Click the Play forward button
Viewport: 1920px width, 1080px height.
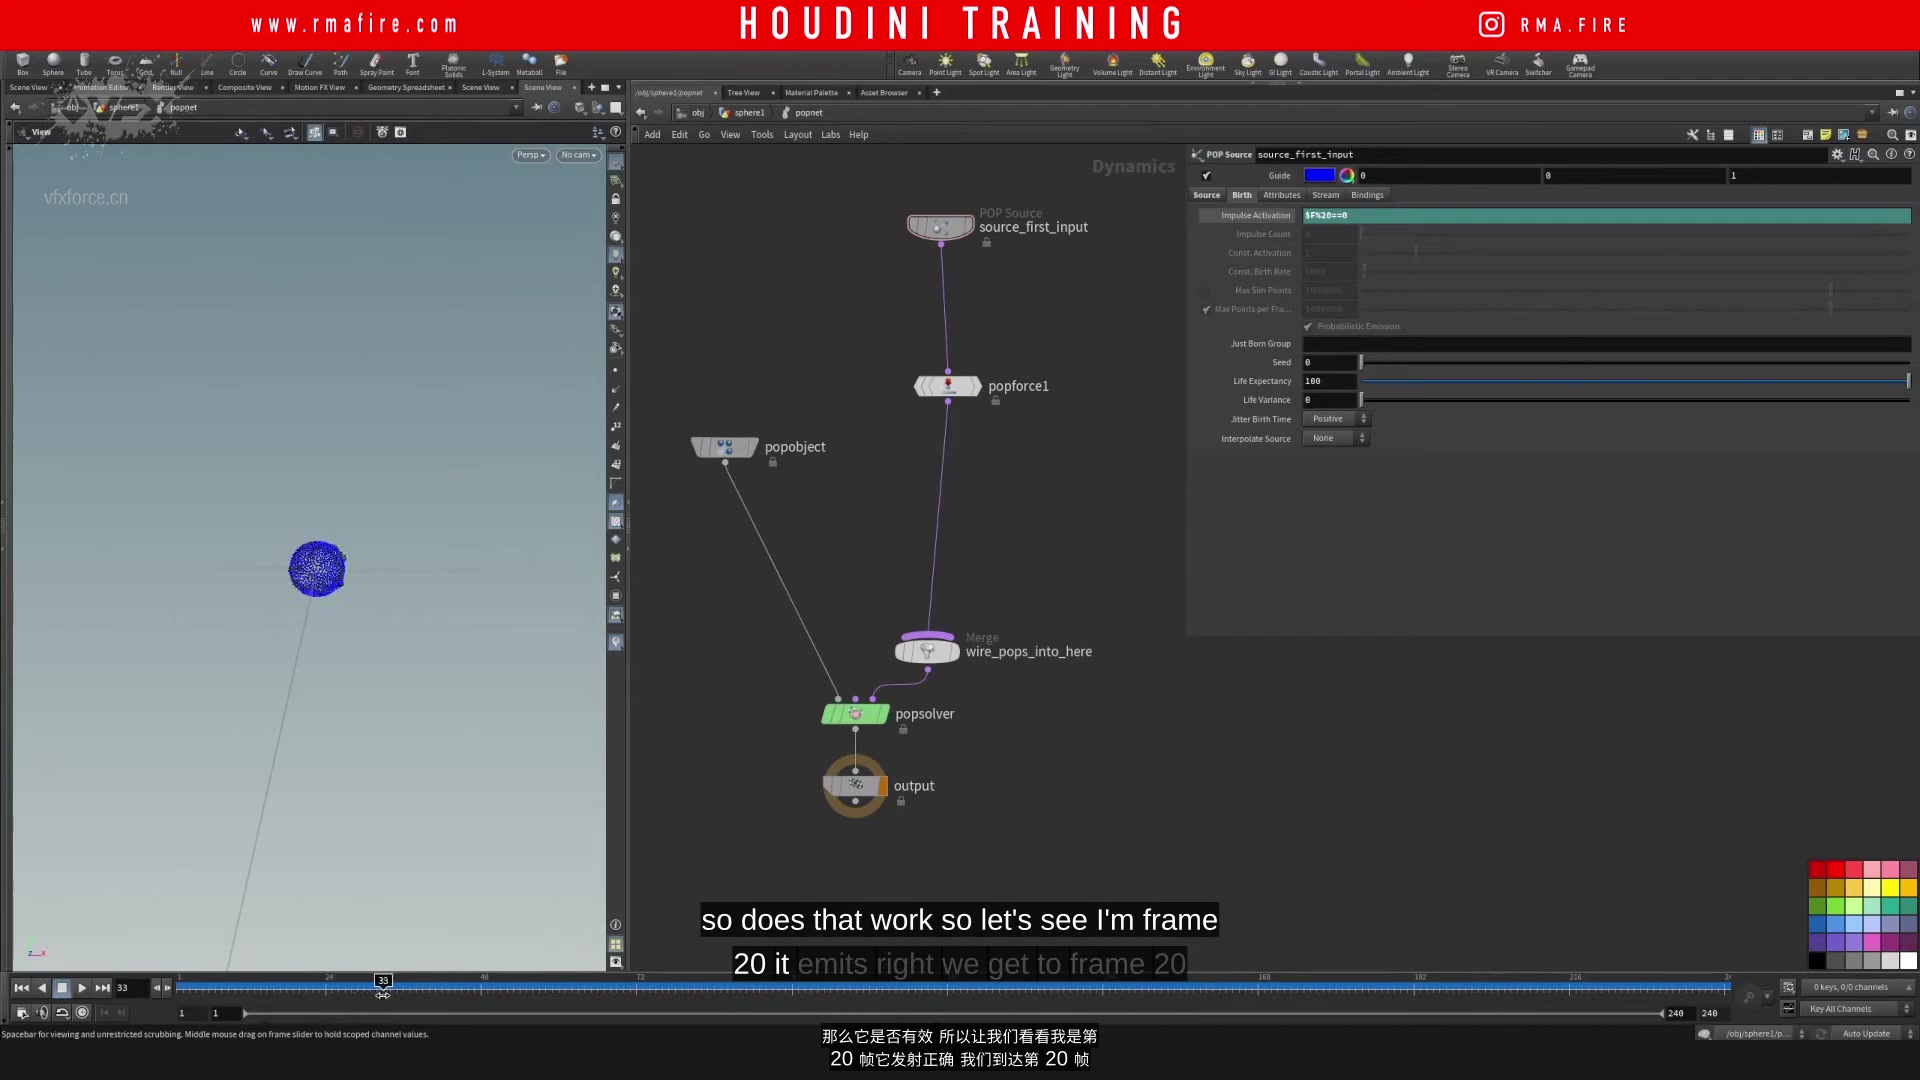[82, 988]
